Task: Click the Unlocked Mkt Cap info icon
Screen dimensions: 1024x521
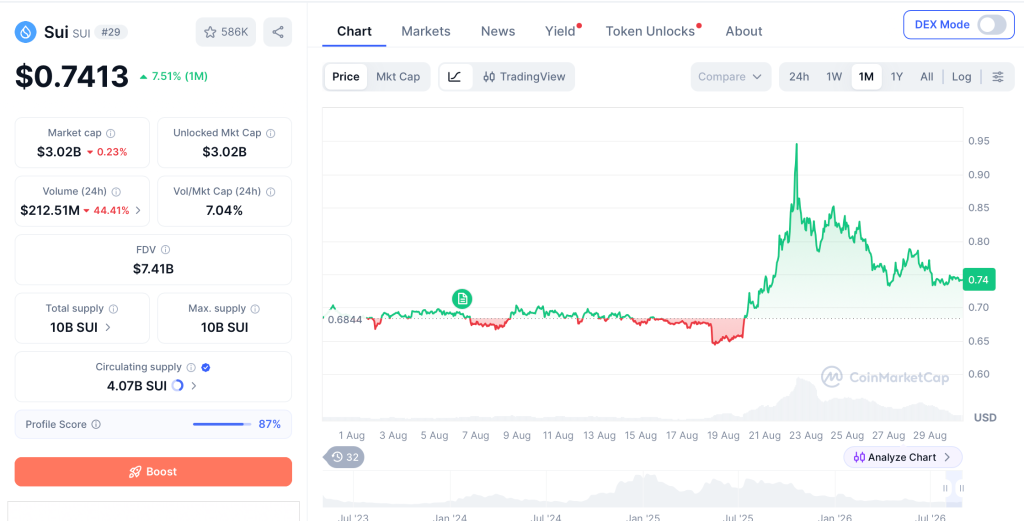Action: click(x=270, y=133)
